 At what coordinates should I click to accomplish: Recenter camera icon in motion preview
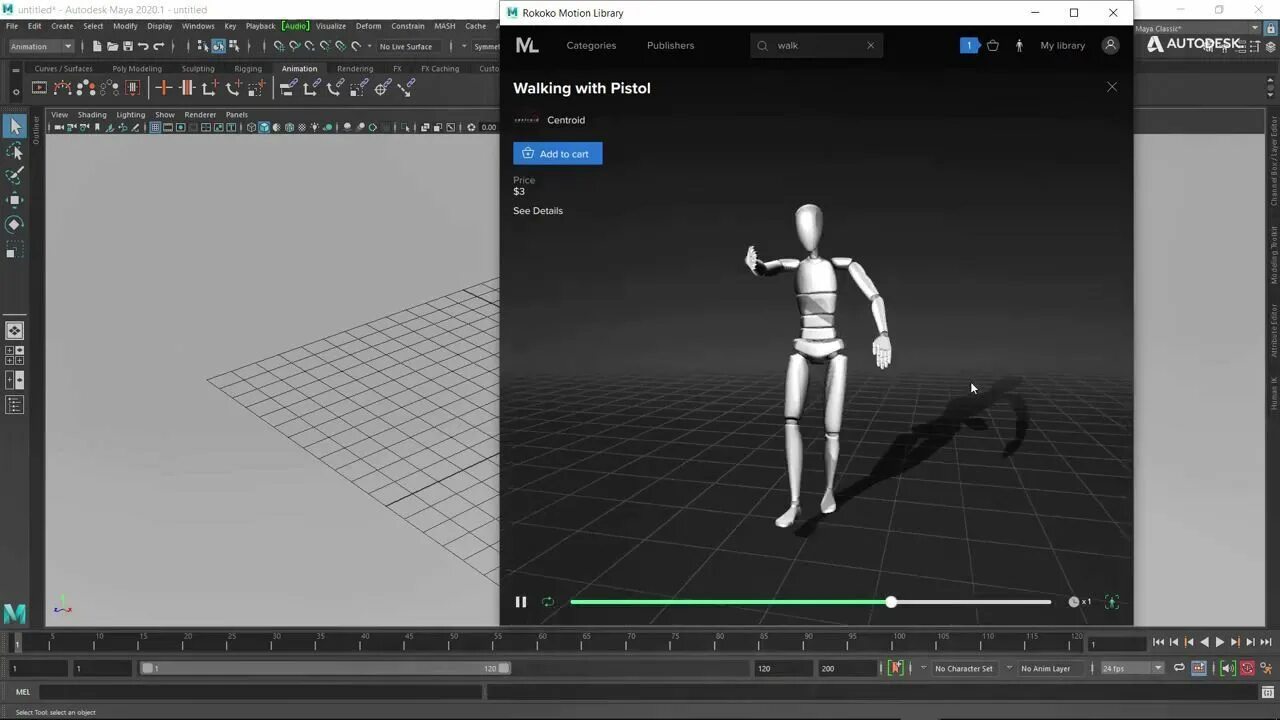[x=1112, y=602]
